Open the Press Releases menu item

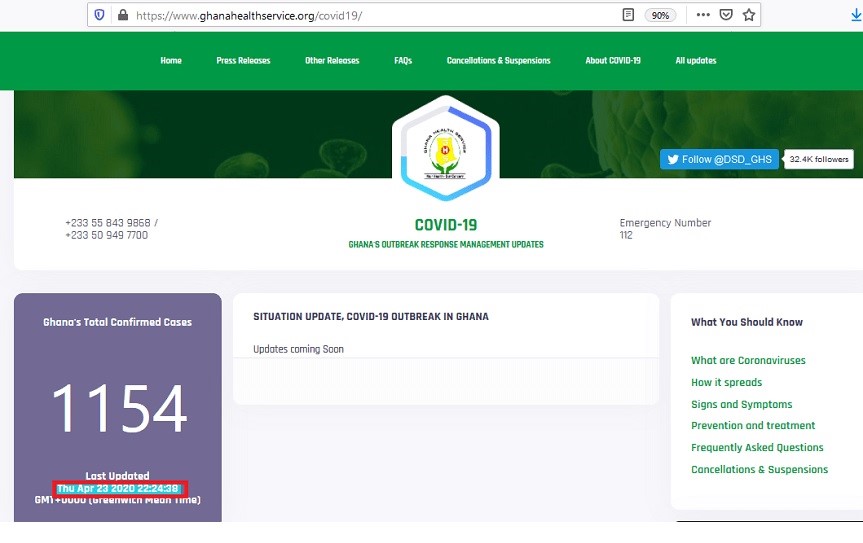point(243,61)
